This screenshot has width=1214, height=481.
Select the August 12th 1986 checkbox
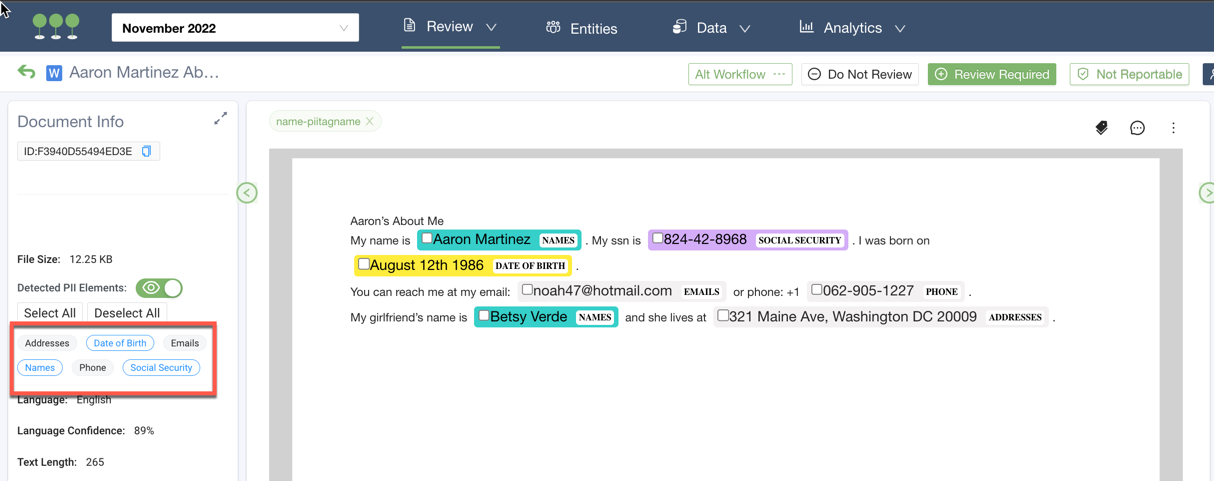coord(364,265)
